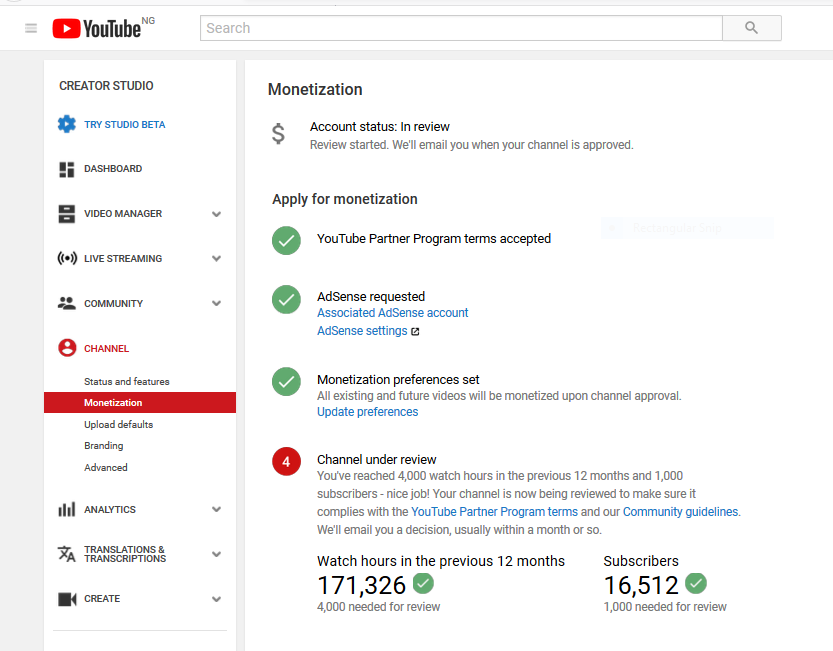The width and height of the screenshot is (833, 651).
Task: Click the dollar sign account status icon
Action: [278, 134]
